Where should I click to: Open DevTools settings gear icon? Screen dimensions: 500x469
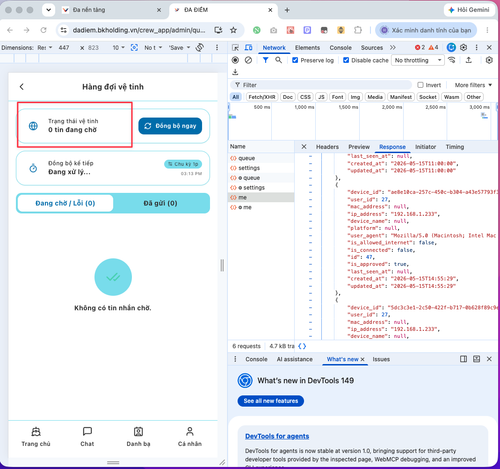(x=463, y=48)
